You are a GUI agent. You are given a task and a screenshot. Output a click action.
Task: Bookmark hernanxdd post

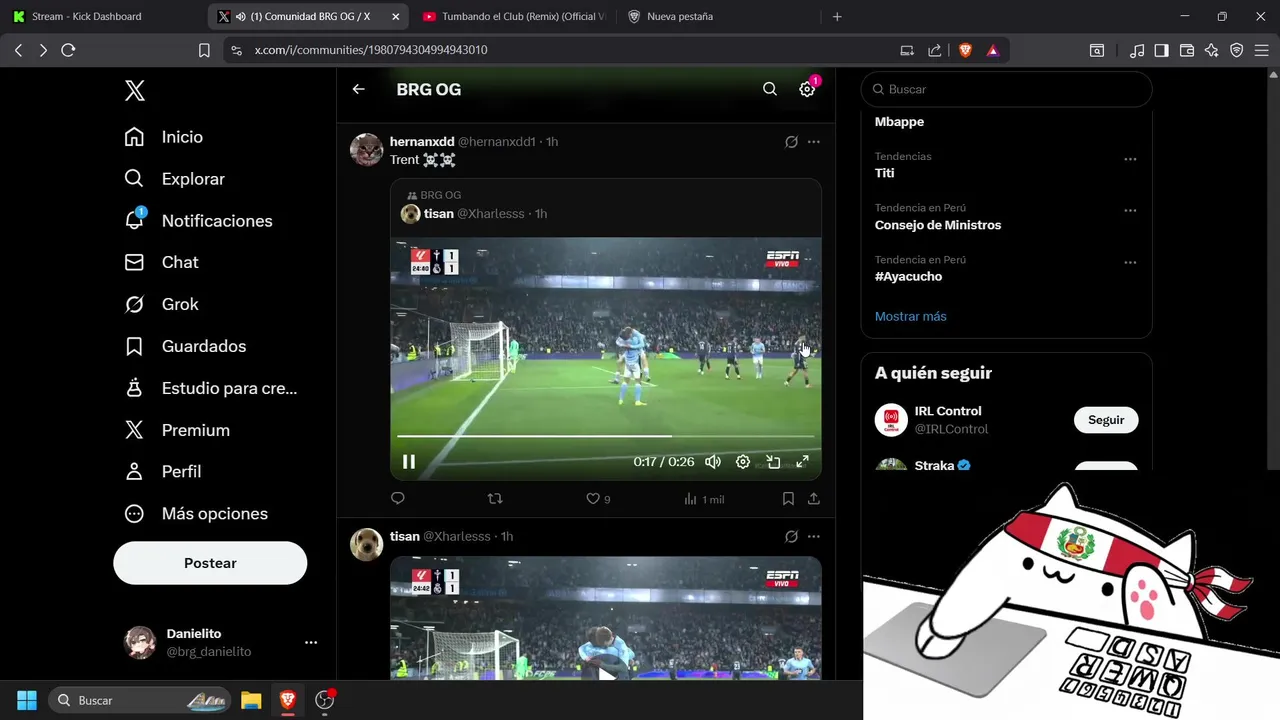tap(788, 498)
